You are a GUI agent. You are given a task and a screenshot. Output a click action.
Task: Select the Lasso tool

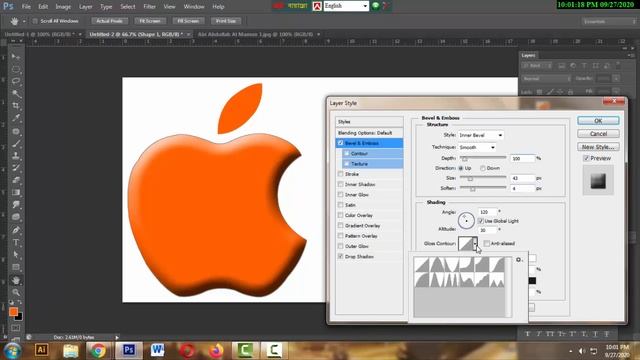16,81
